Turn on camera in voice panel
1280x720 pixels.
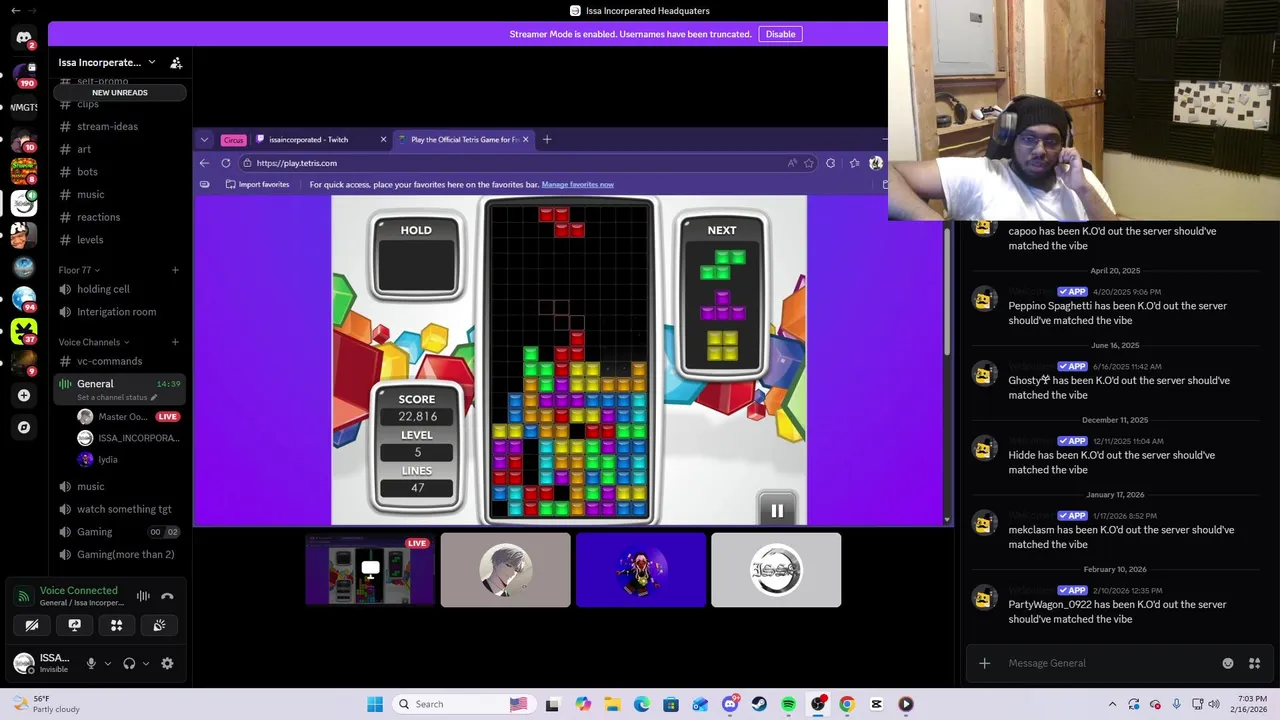pyautogui.click(x=32, y=625)
